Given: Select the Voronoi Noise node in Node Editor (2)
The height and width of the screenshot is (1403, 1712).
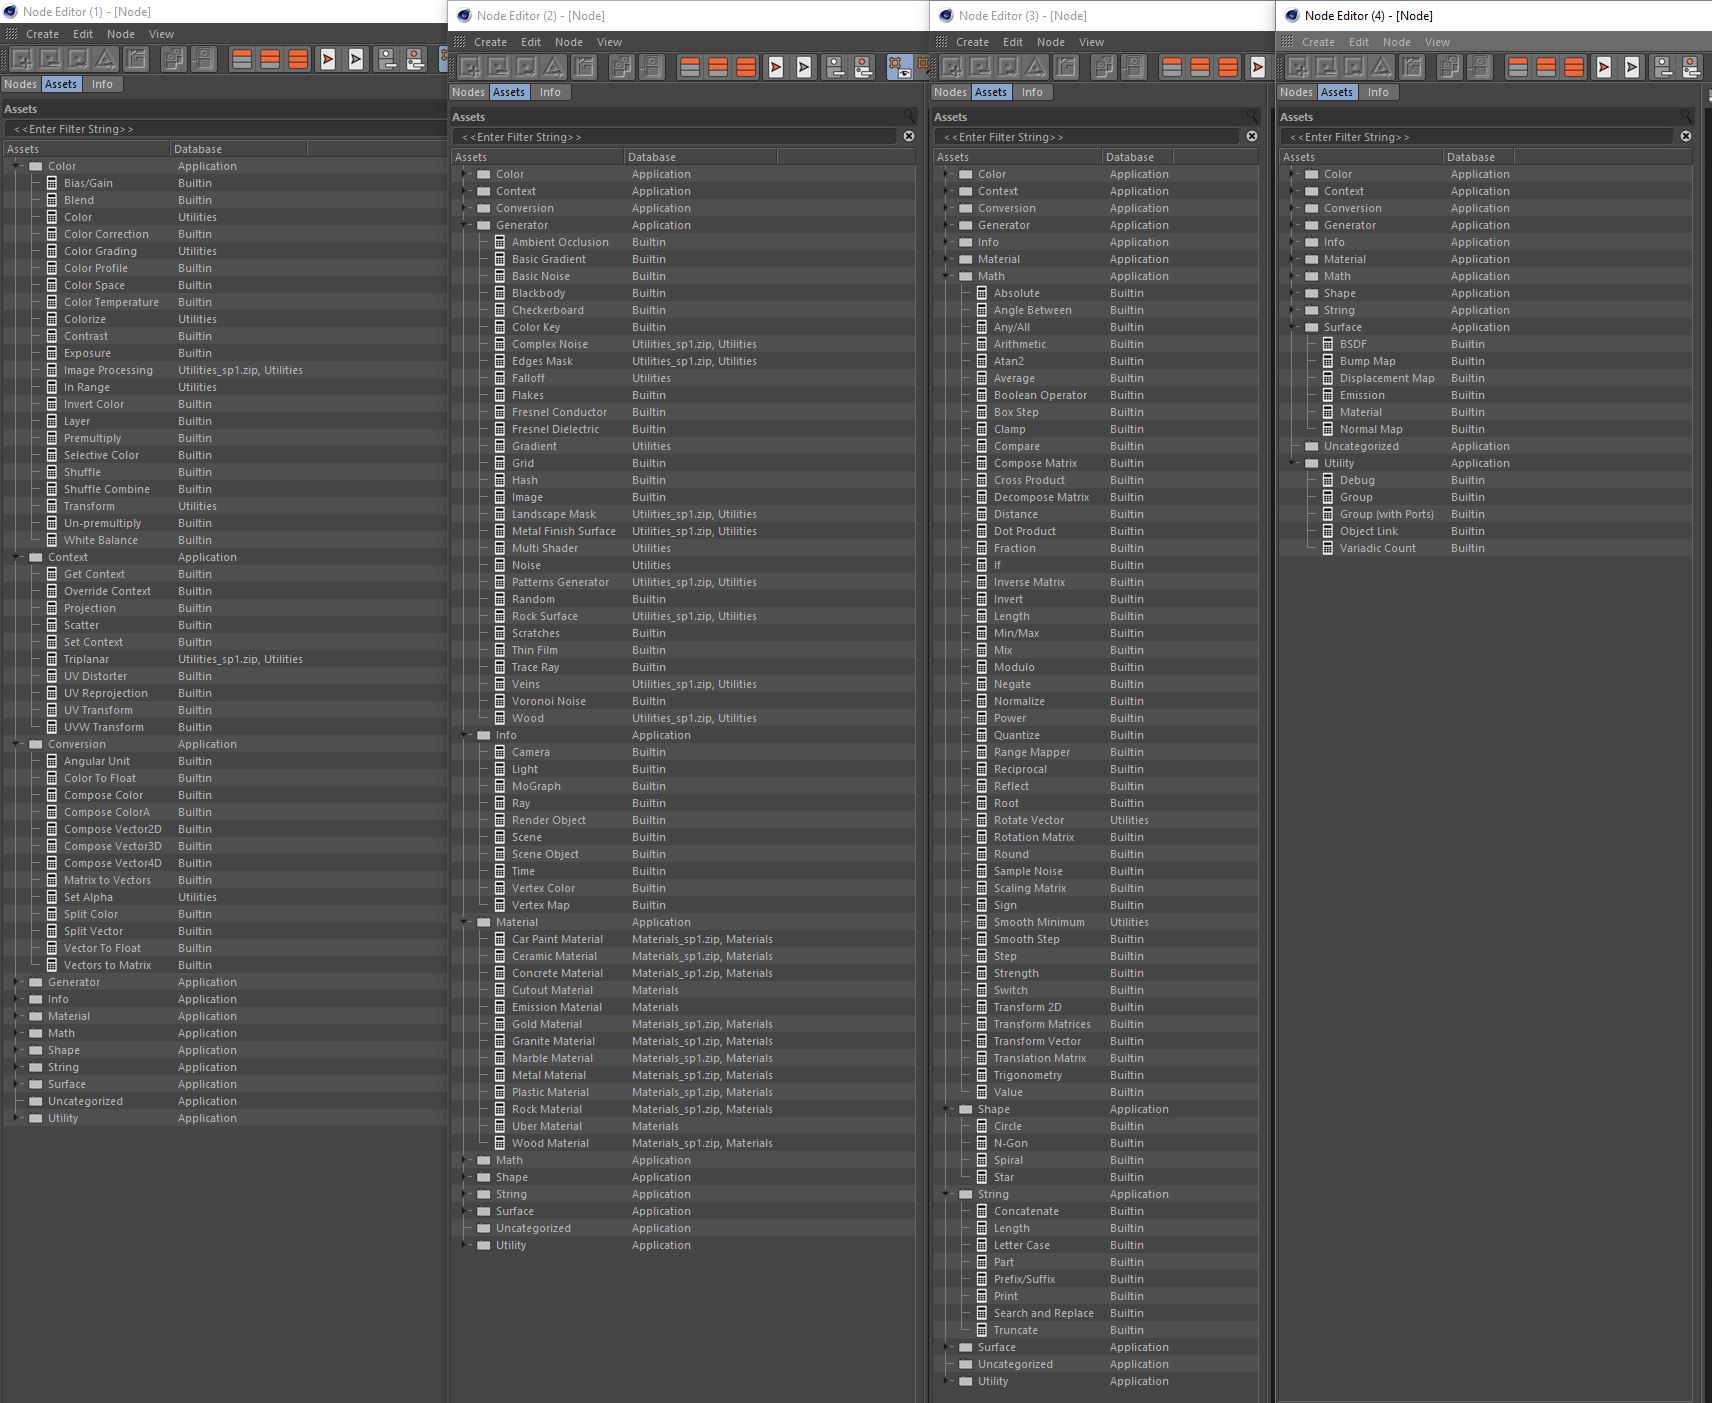Looking at the screenshot, I should pyautogui.click(x=549, y=701).
